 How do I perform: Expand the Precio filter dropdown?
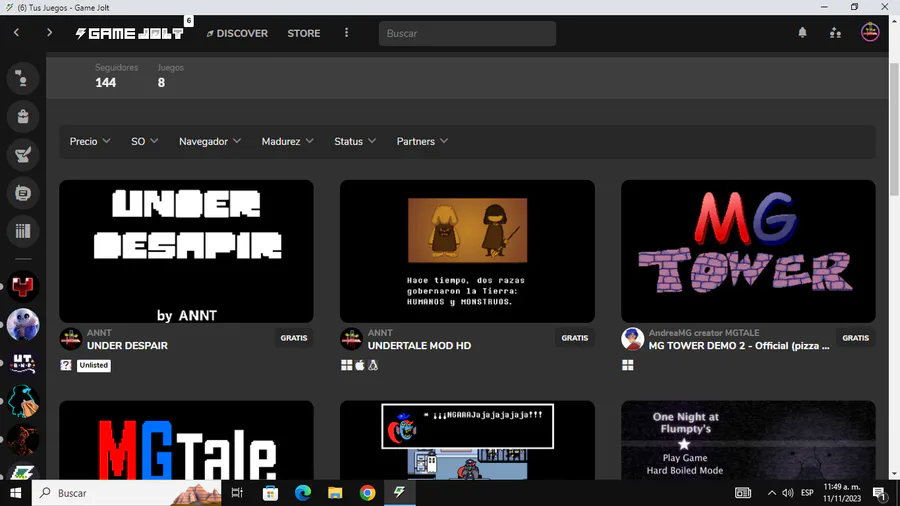(90, 141)
